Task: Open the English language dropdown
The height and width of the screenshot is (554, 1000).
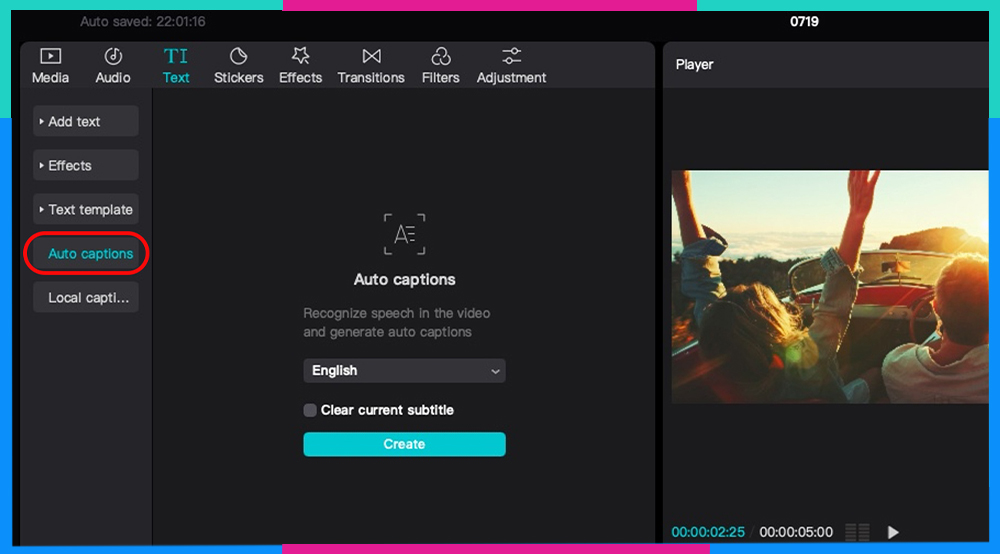Action: (404, 371)
